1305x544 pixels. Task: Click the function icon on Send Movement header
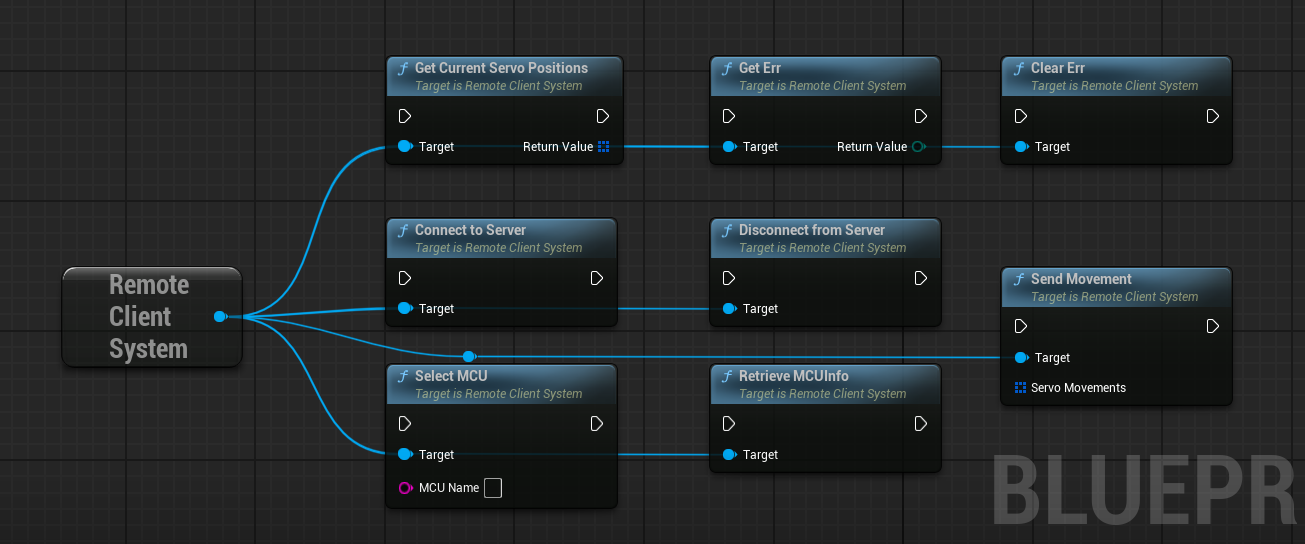click(1019, 280)
